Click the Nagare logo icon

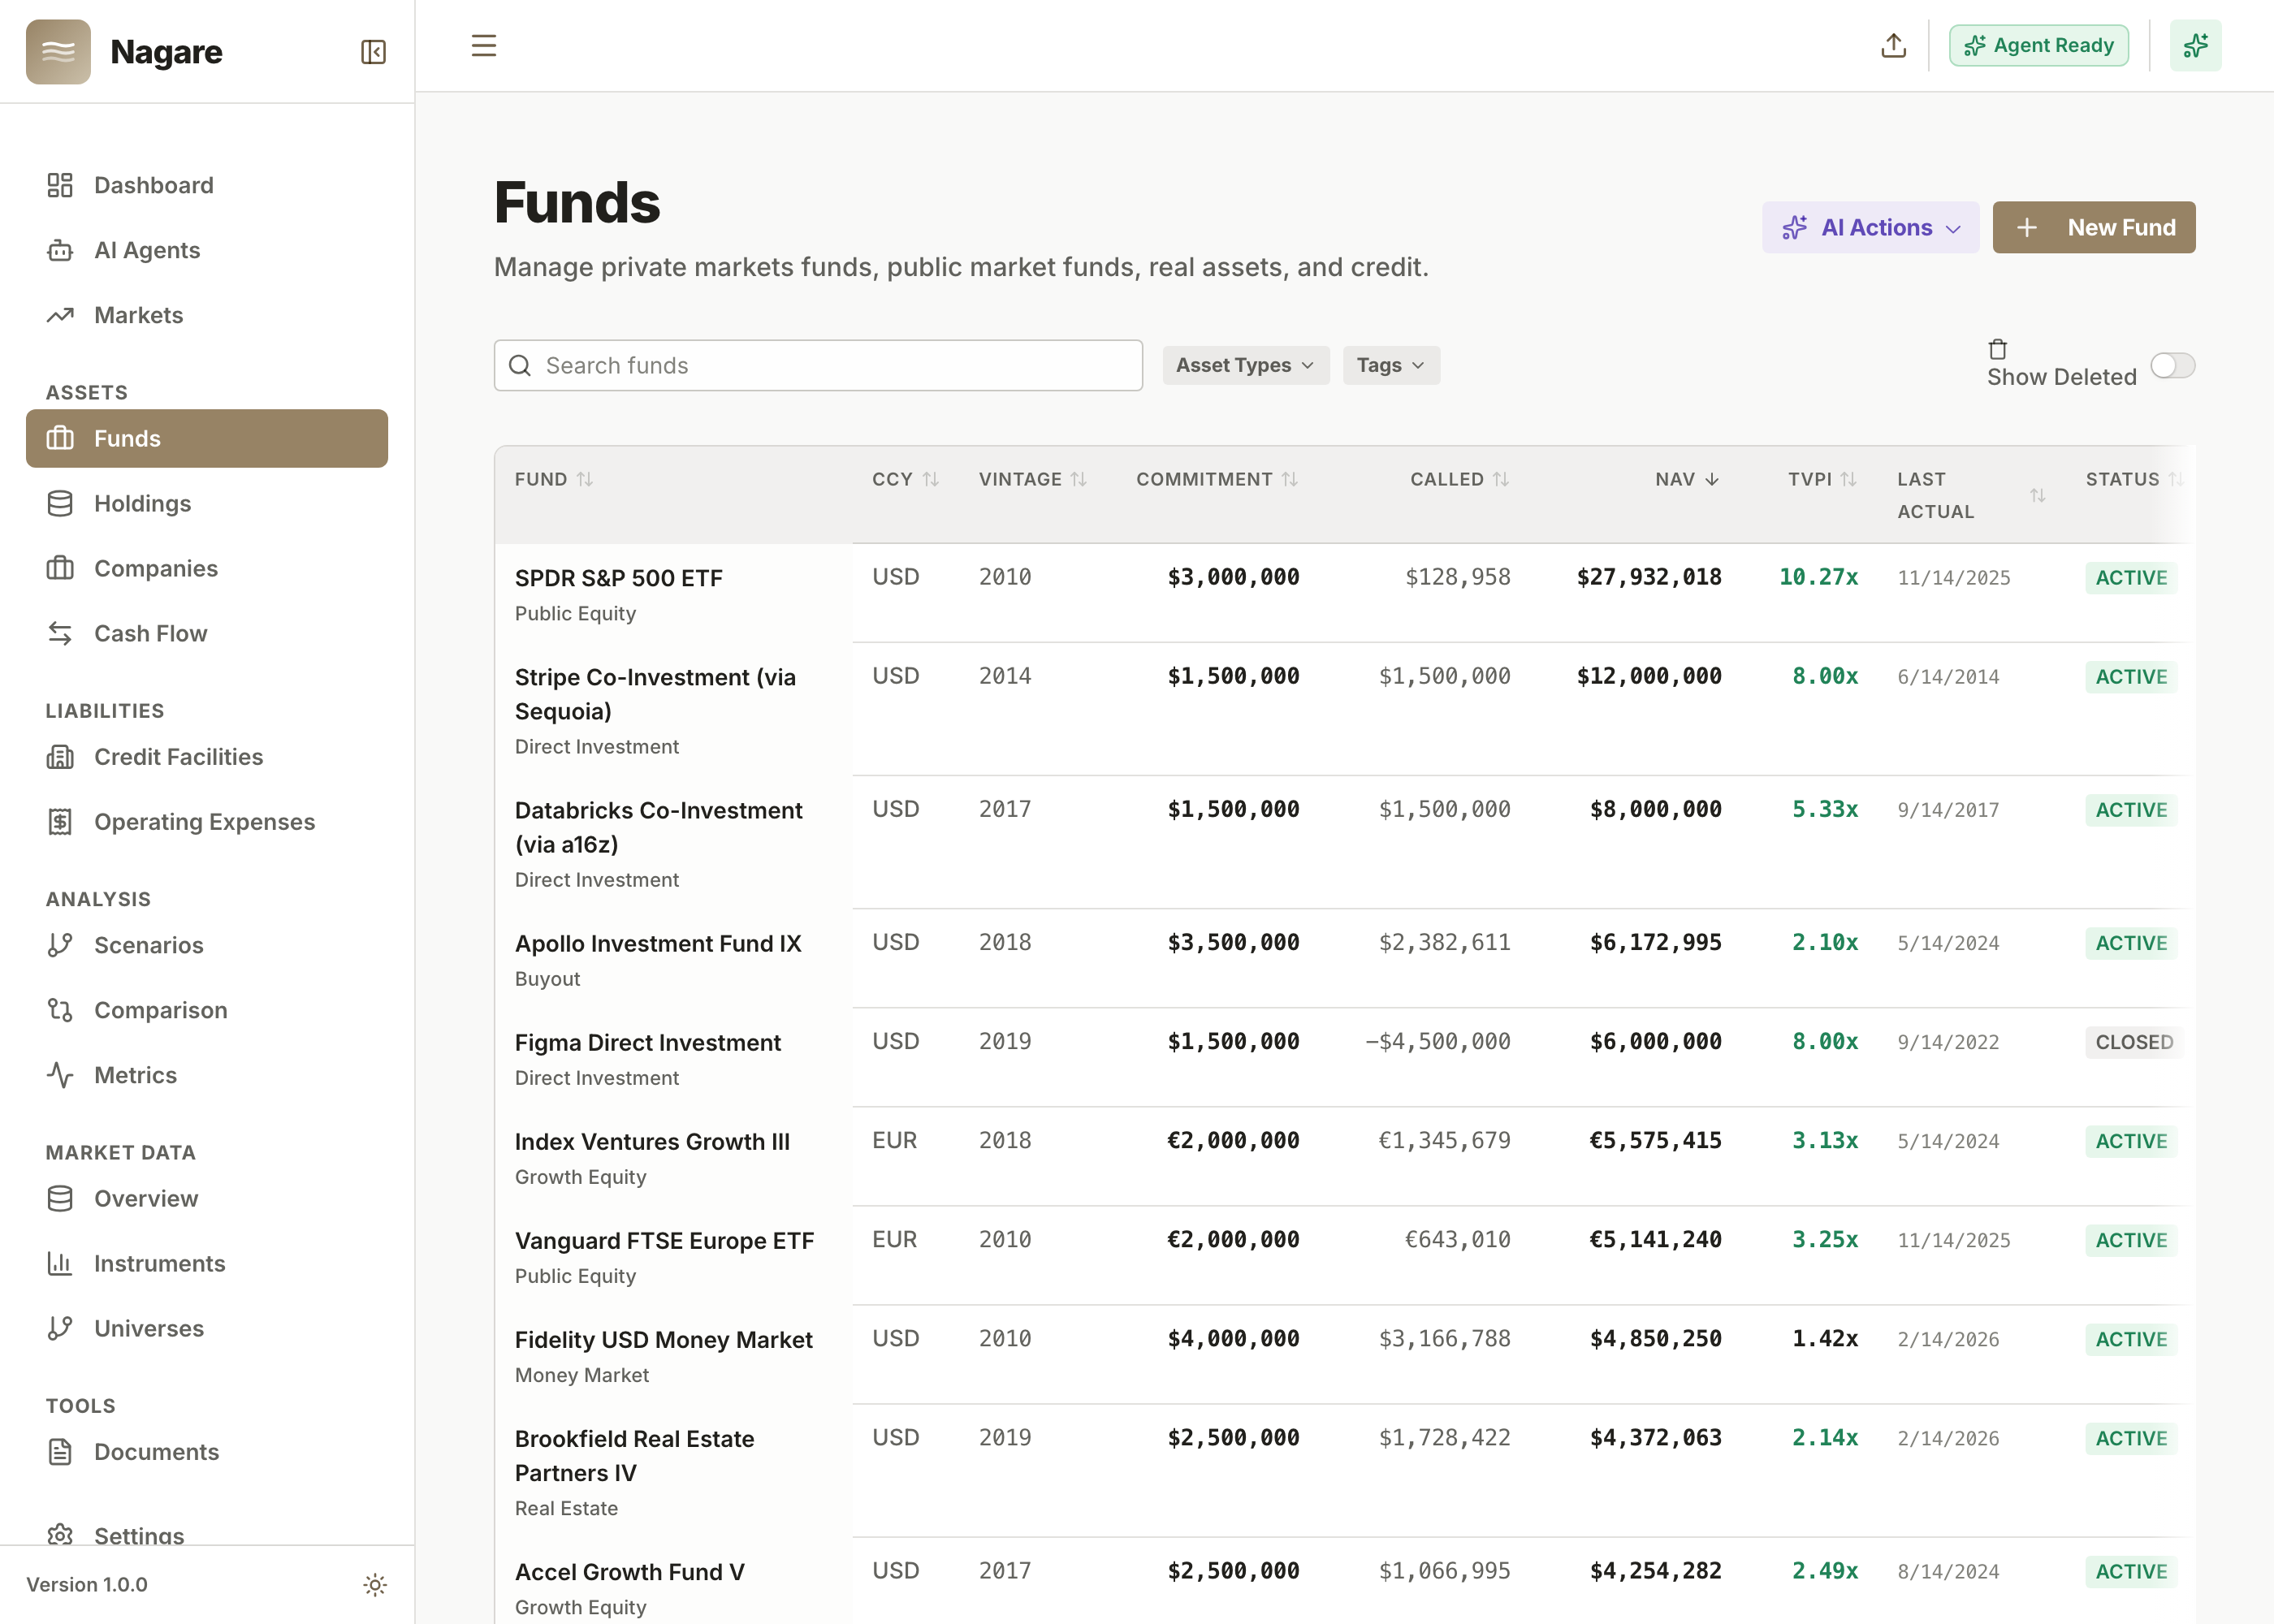[x=58, y=52]
